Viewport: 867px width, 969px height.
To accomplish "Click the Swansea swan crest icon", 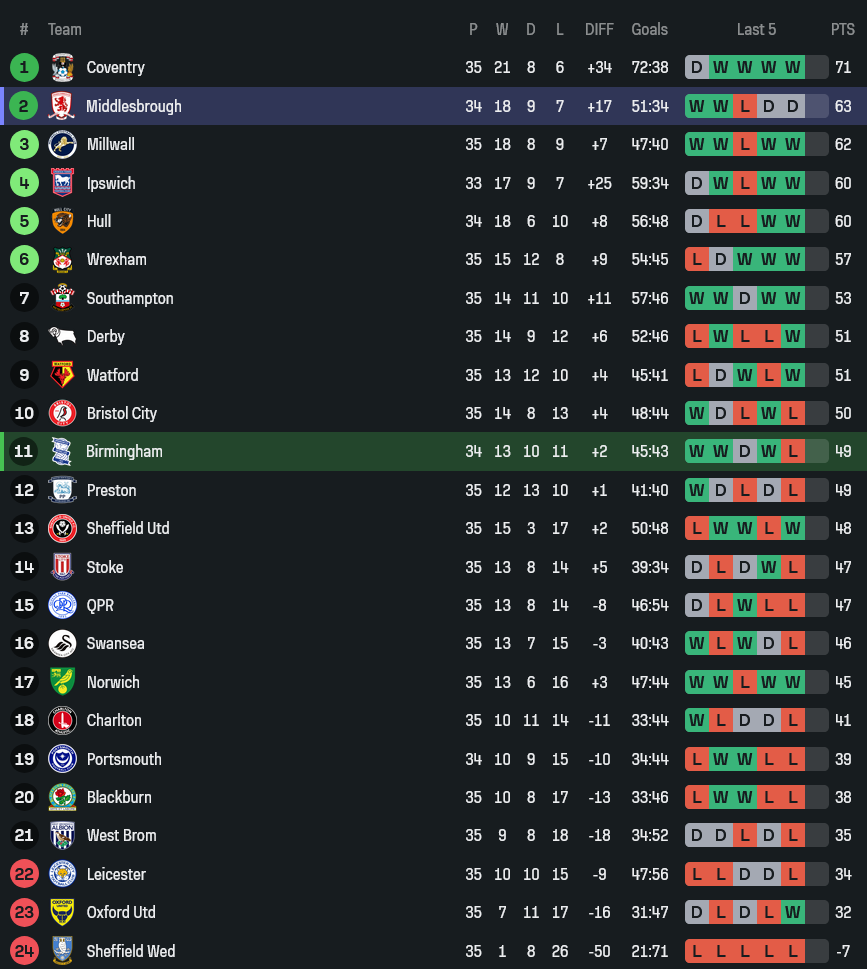I will point(62,643).
